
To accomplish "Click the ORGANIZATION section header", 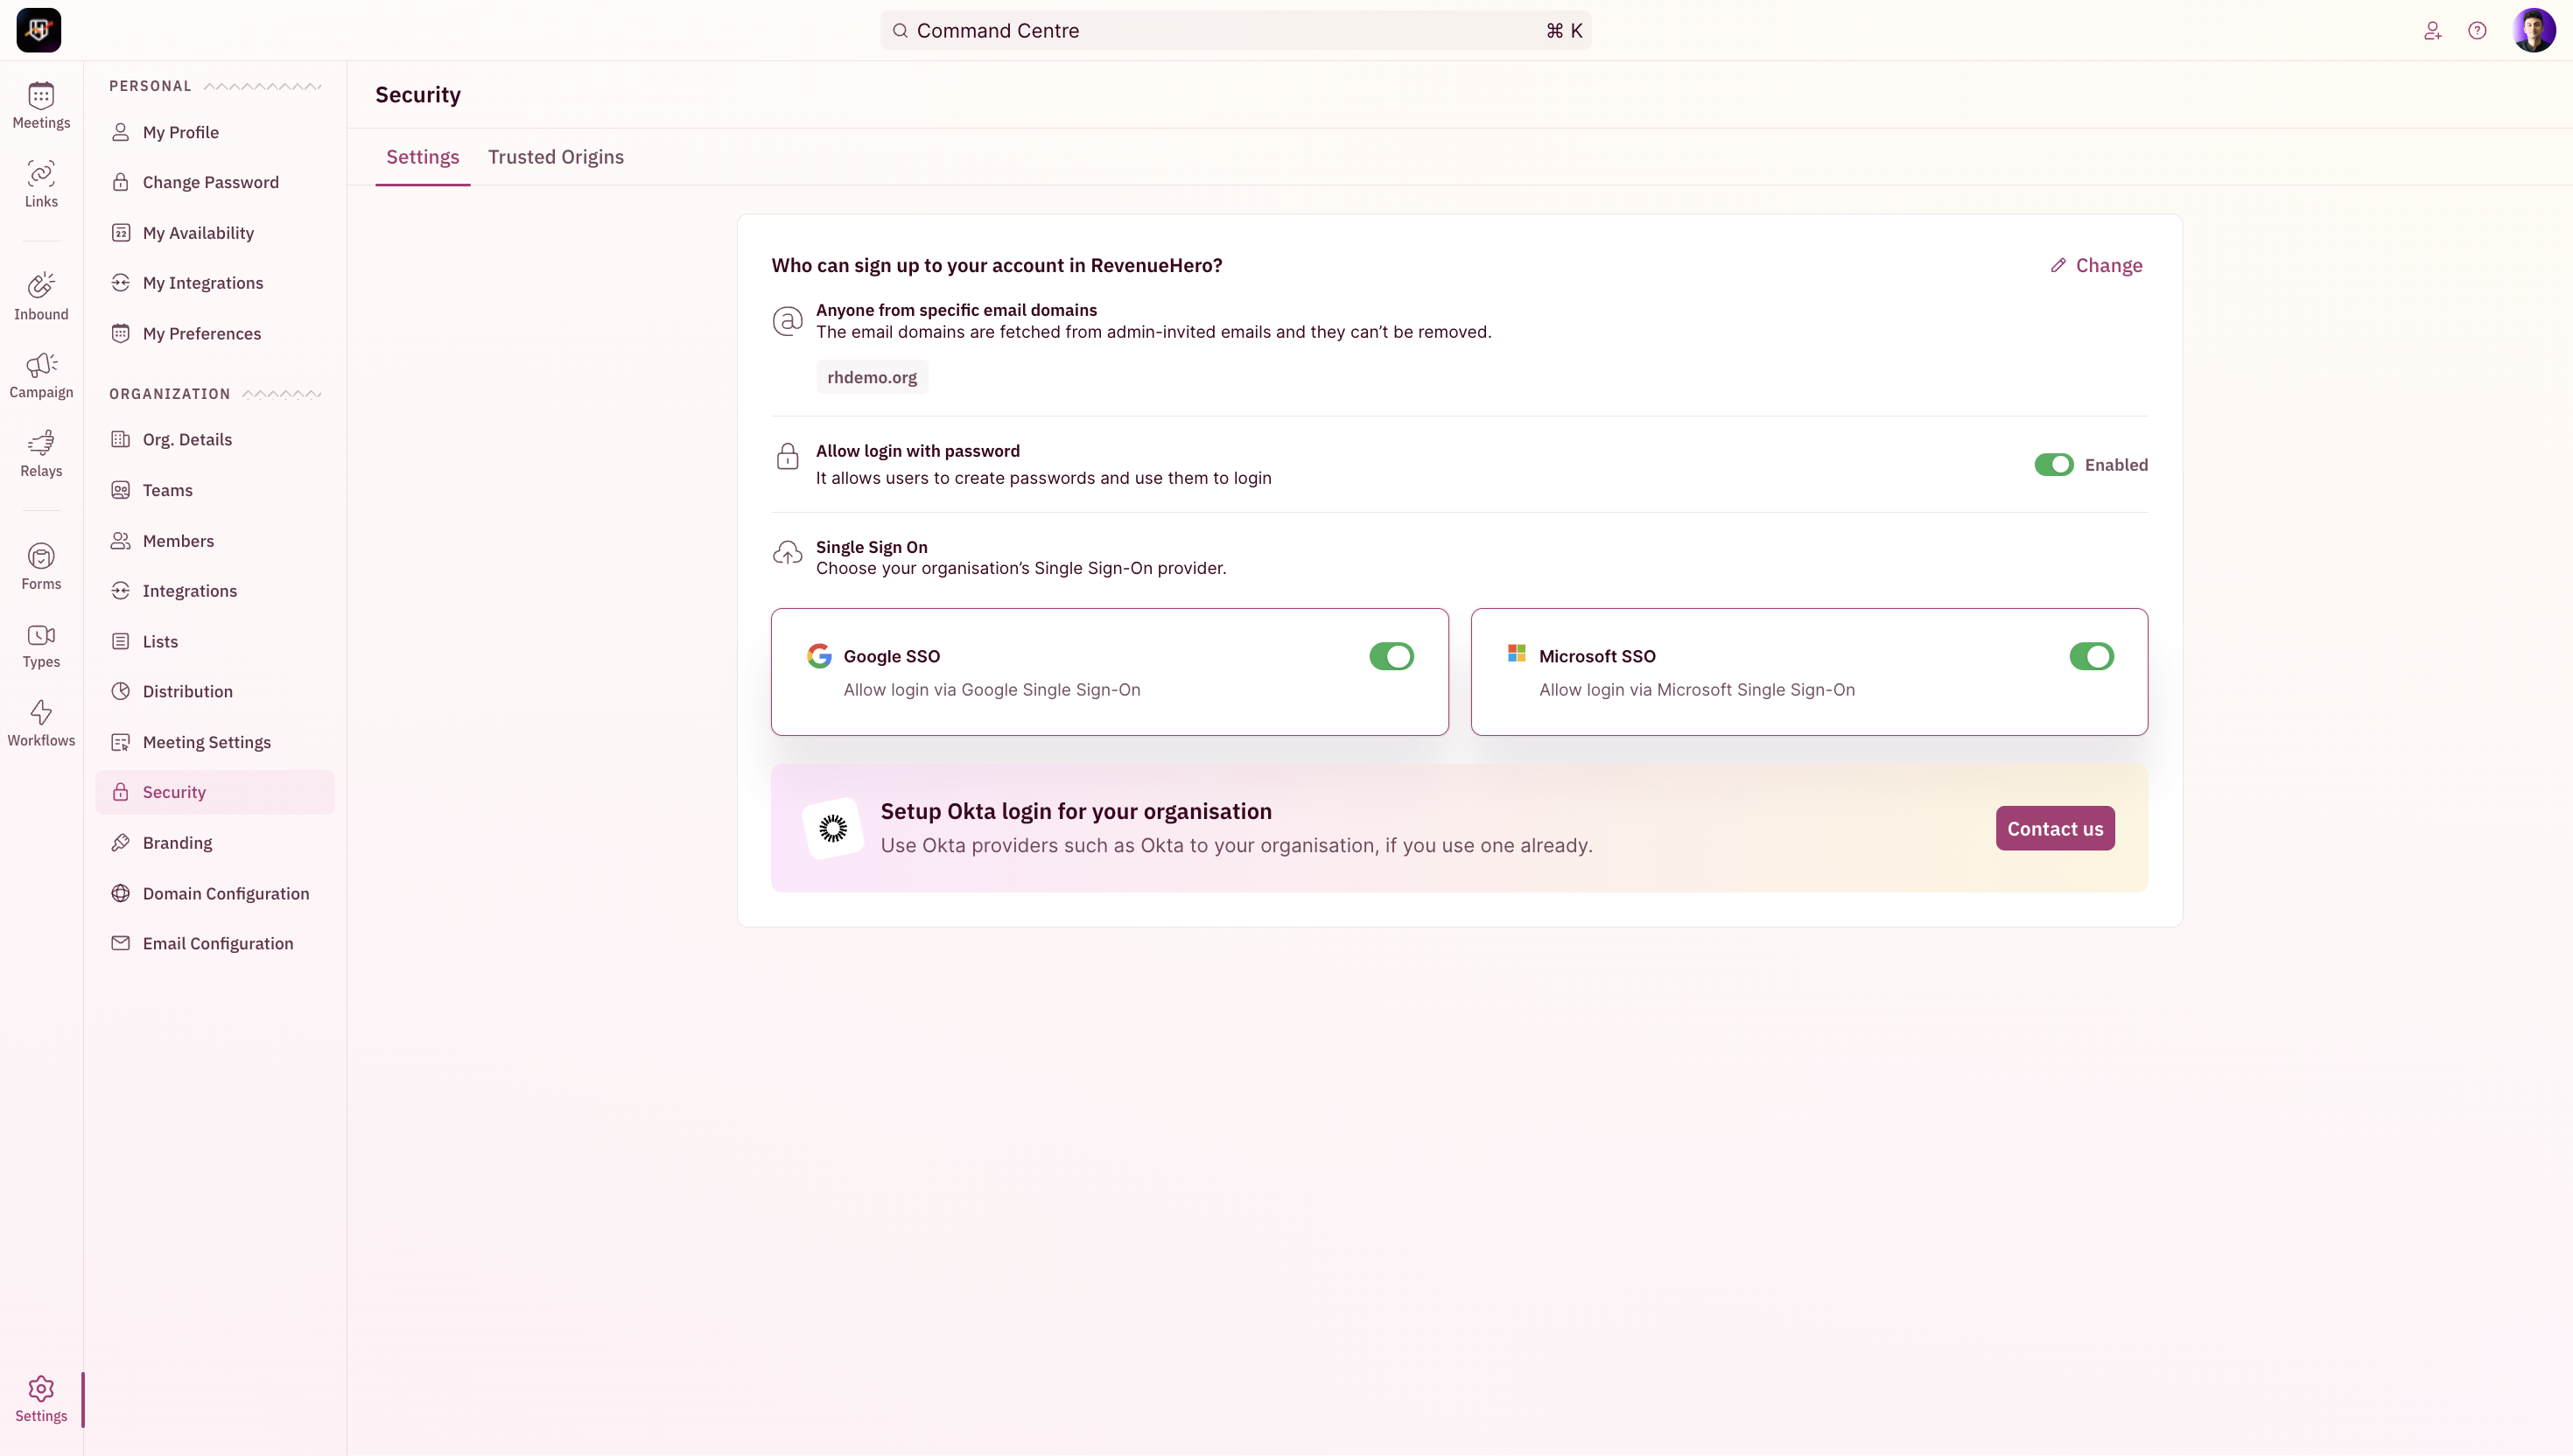I will [x=170, y=394].
